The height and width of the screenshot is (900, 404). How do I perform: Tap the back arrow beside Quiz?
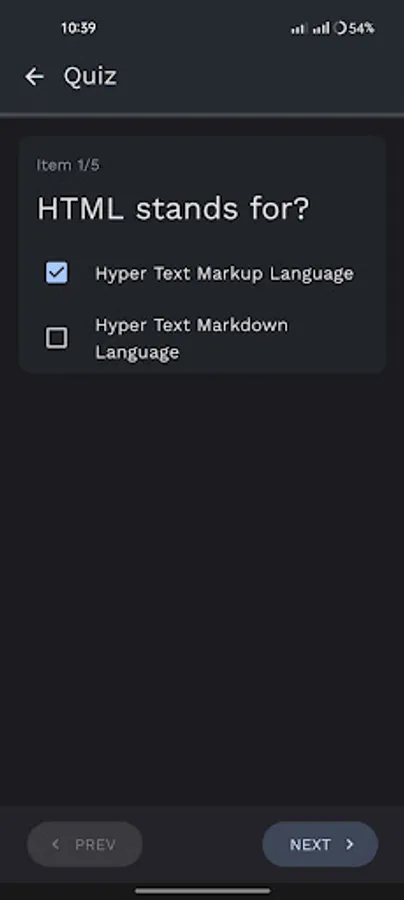pos(34,76)
